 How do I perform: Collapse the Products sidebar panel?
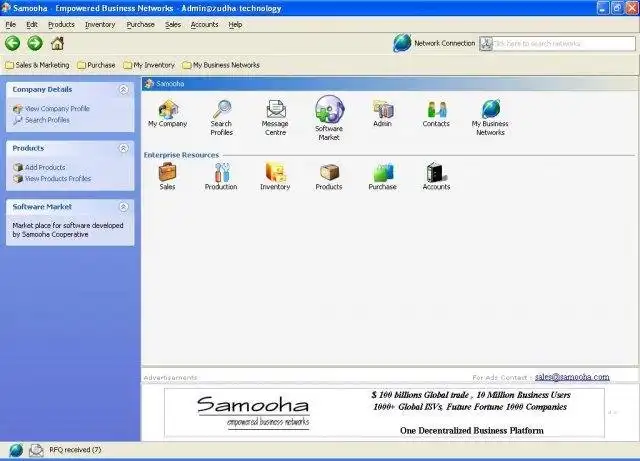[x=123, y=148]
